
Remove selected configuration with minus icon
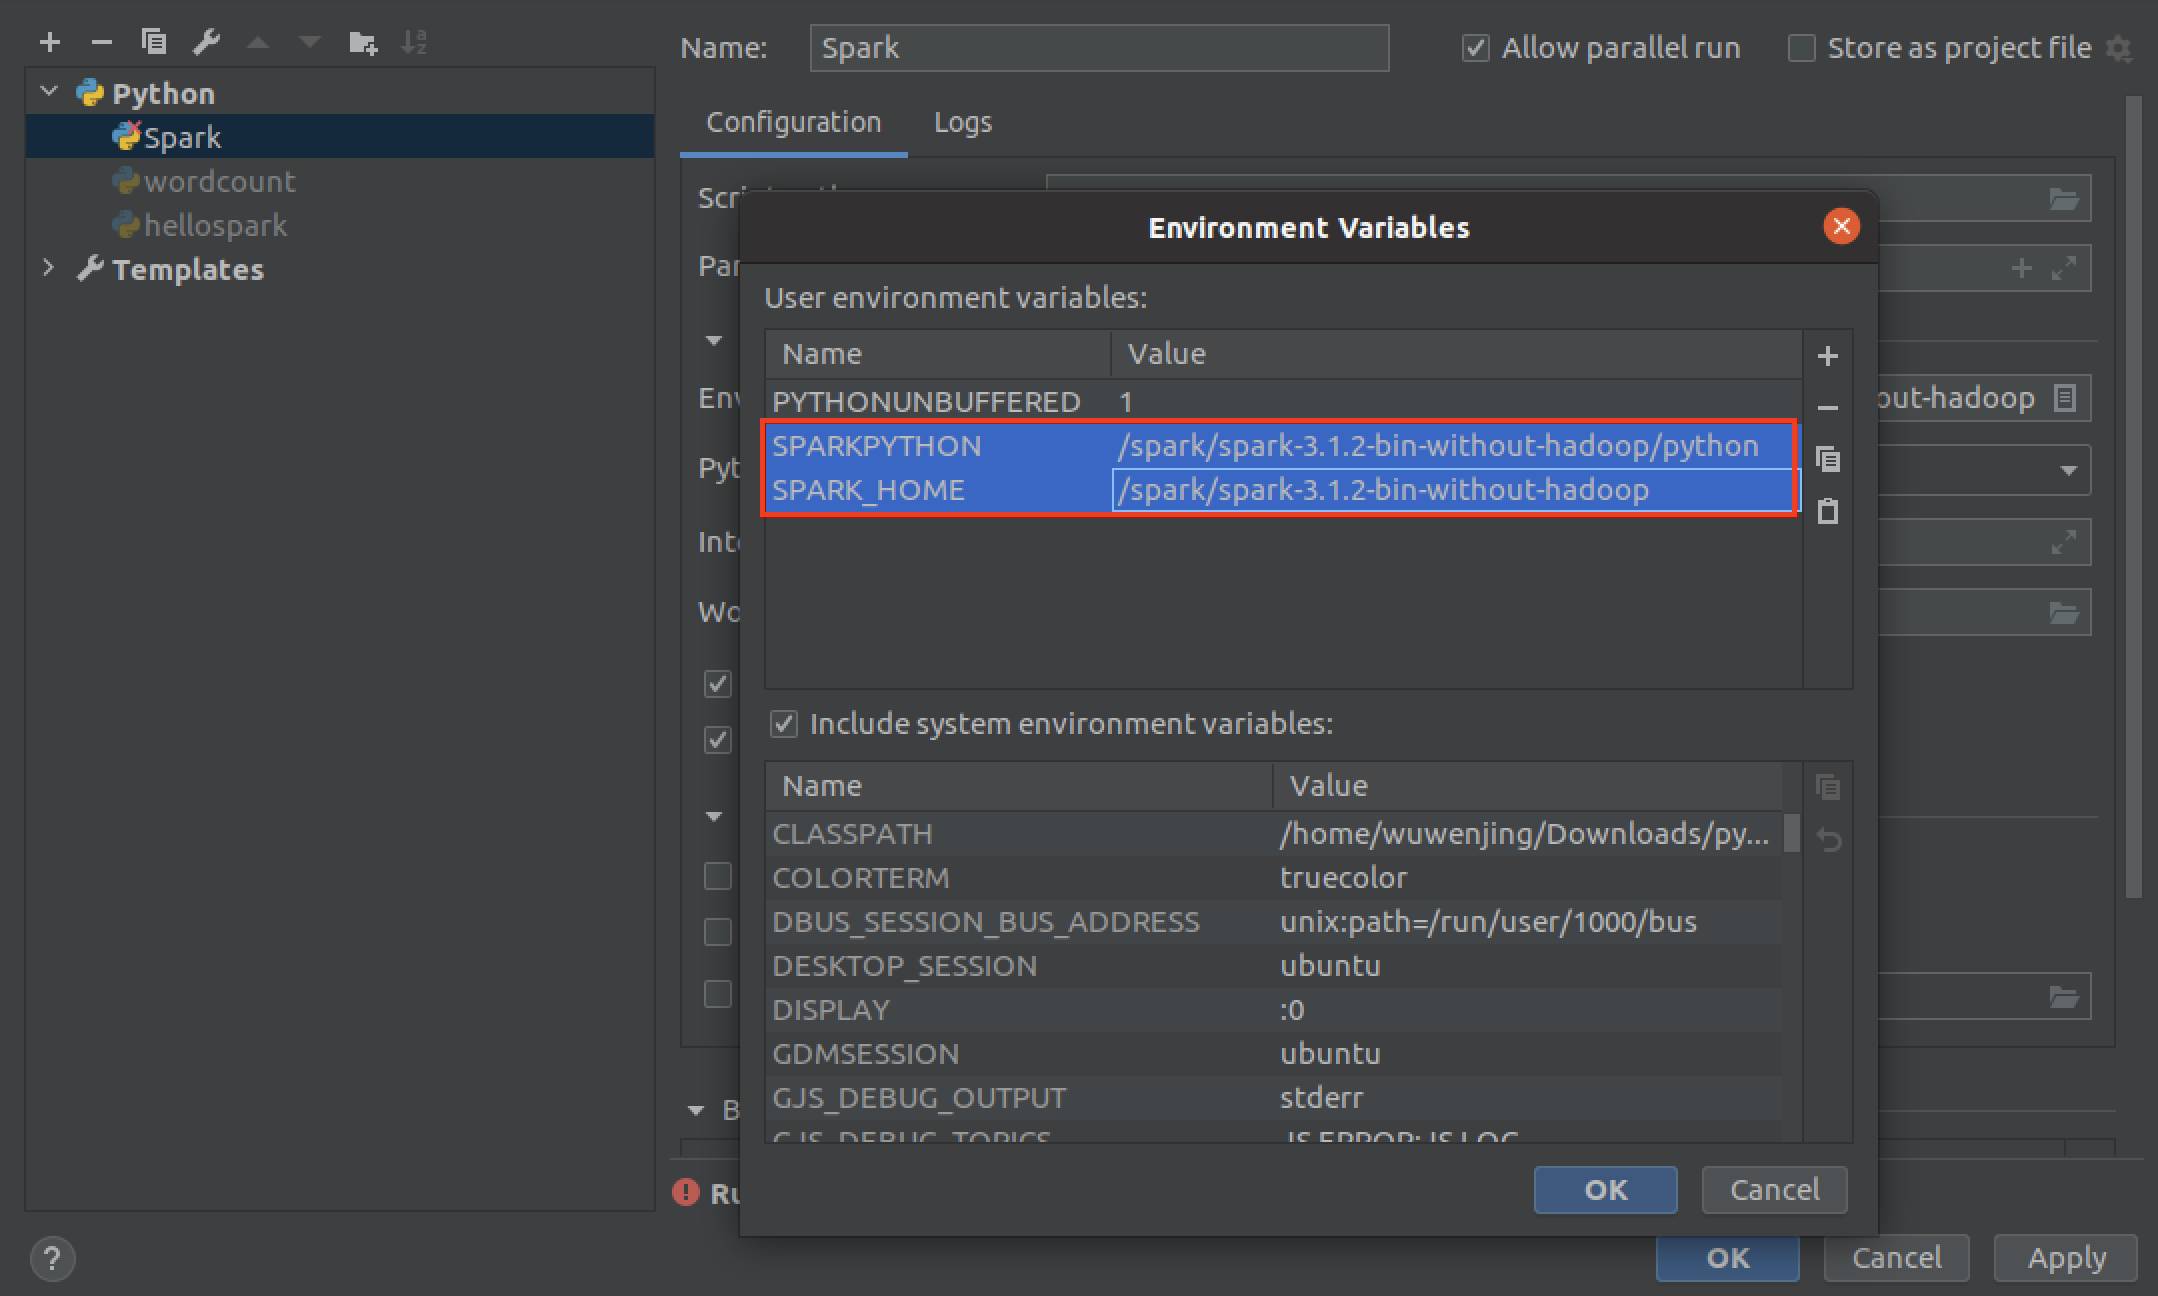[x=101, y=42]
